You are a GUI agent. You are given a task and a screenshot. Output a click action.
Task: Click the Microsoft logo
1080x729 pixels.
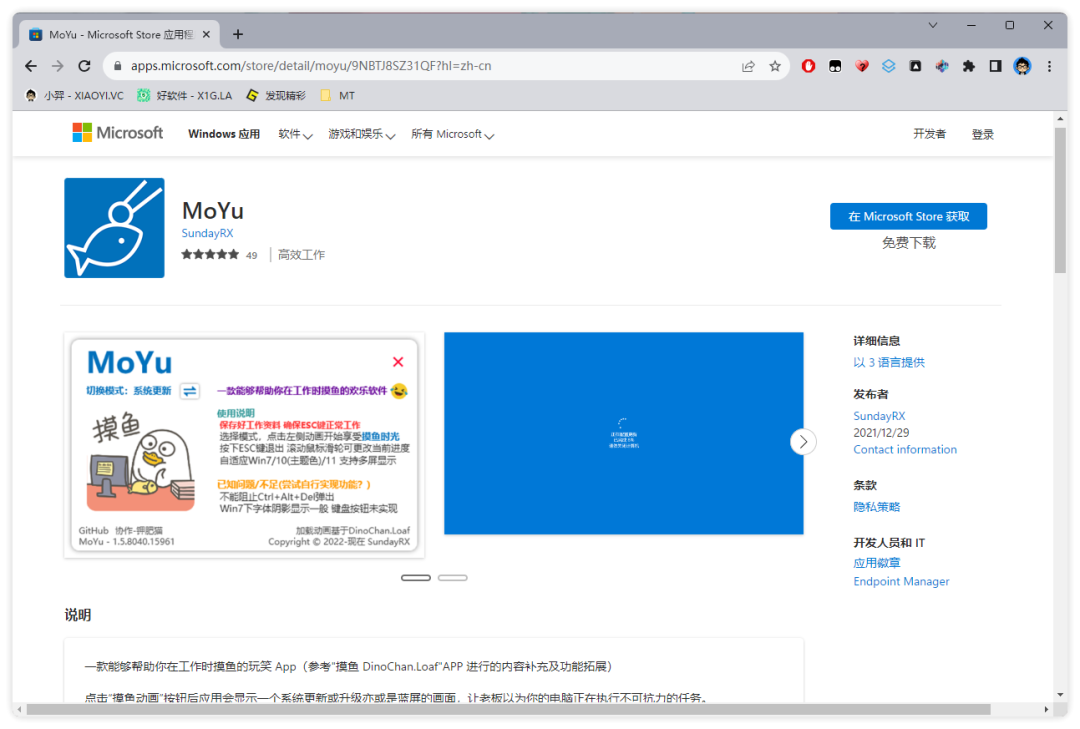click(x=118, y=133)
